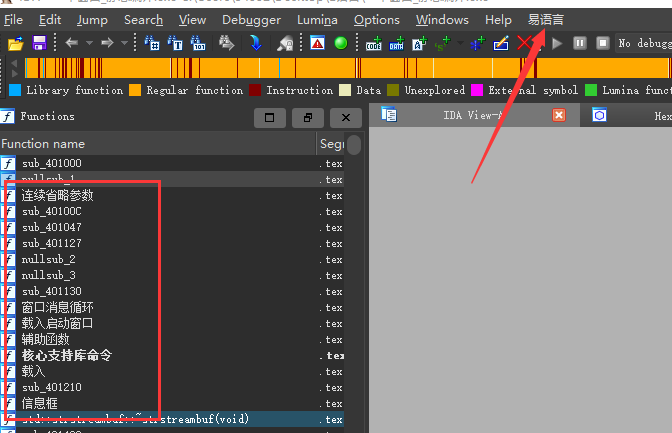The image size is (672, 433).
Task: Switch to the IDA View-A tab
Action: point(473,115)
